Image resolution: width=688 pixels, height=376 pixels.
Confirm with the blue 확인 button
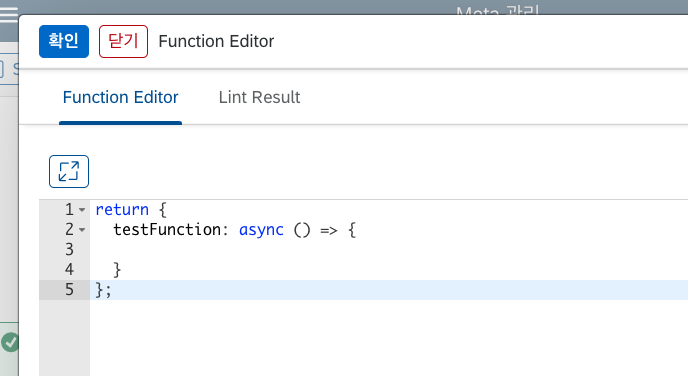(64, 41)
